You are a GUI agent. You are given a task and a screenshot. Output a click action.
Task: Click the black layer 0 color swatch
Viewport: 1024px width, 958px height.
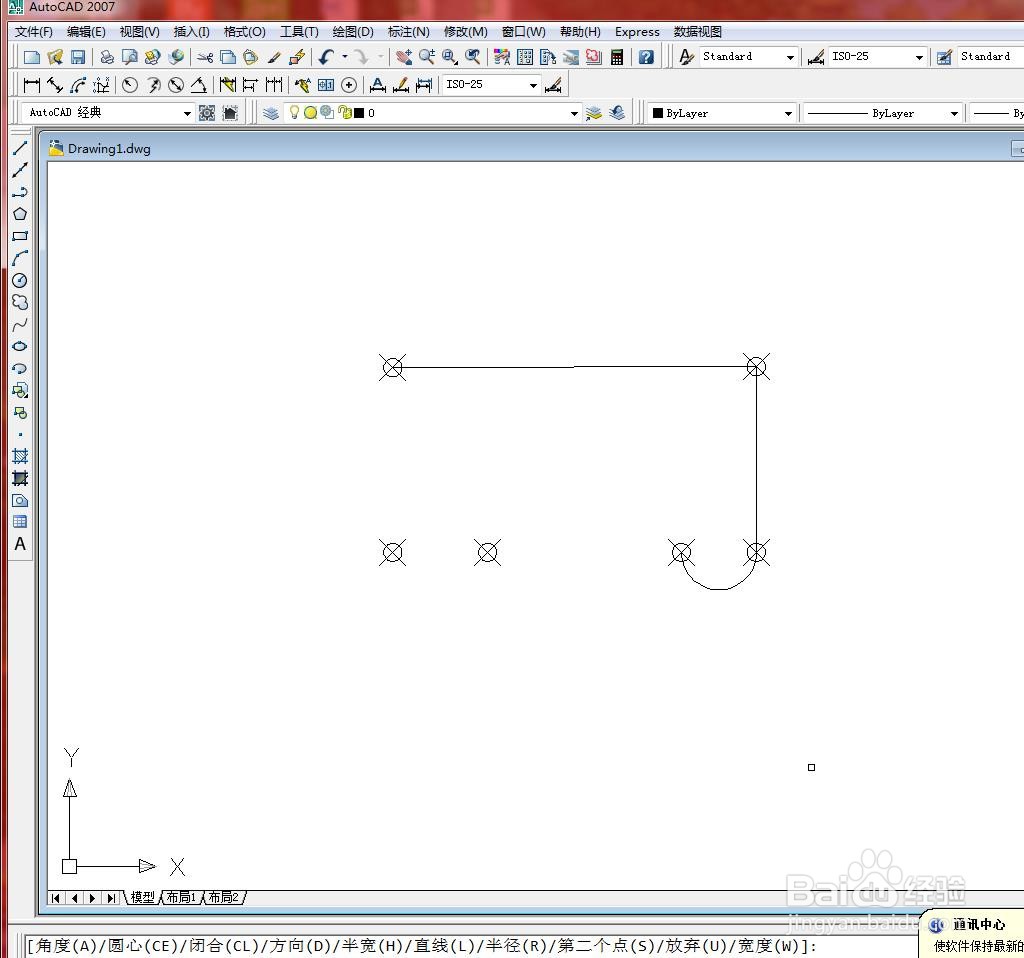(359, 113)
